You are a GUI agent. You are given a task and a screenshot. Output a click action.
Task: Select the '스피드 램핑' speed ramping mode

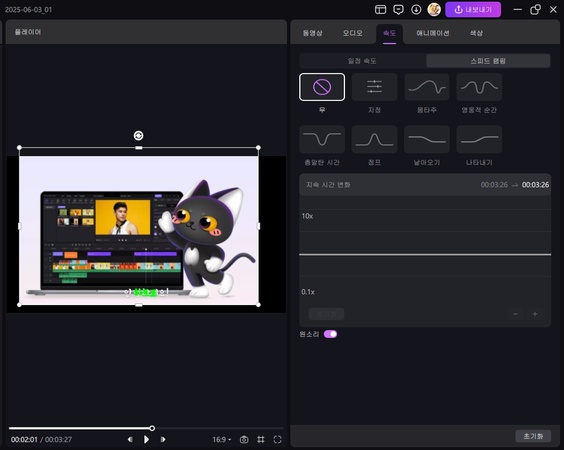click(488, 61)
